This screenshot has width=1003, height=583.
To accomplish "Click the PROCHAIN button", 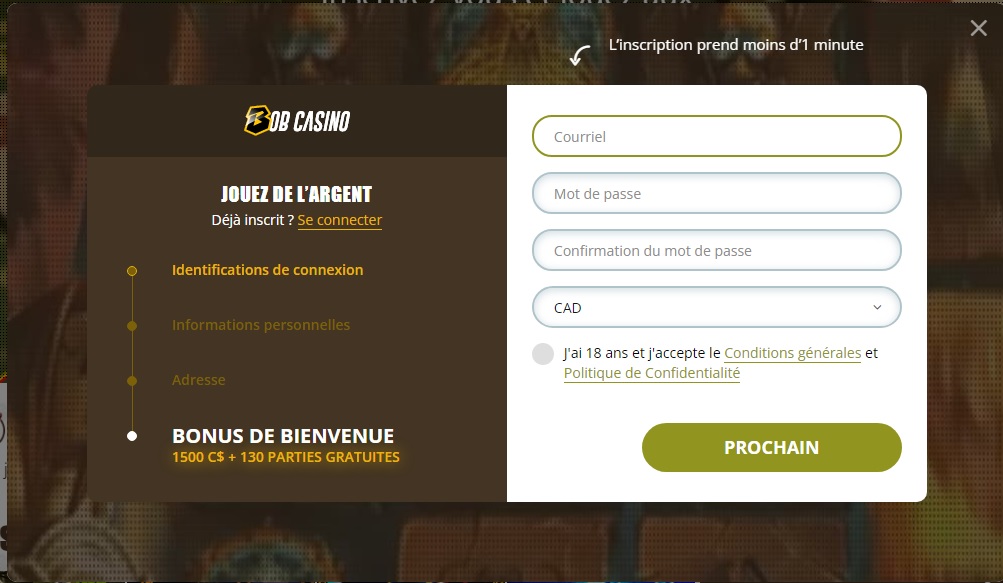I will 771,447.
